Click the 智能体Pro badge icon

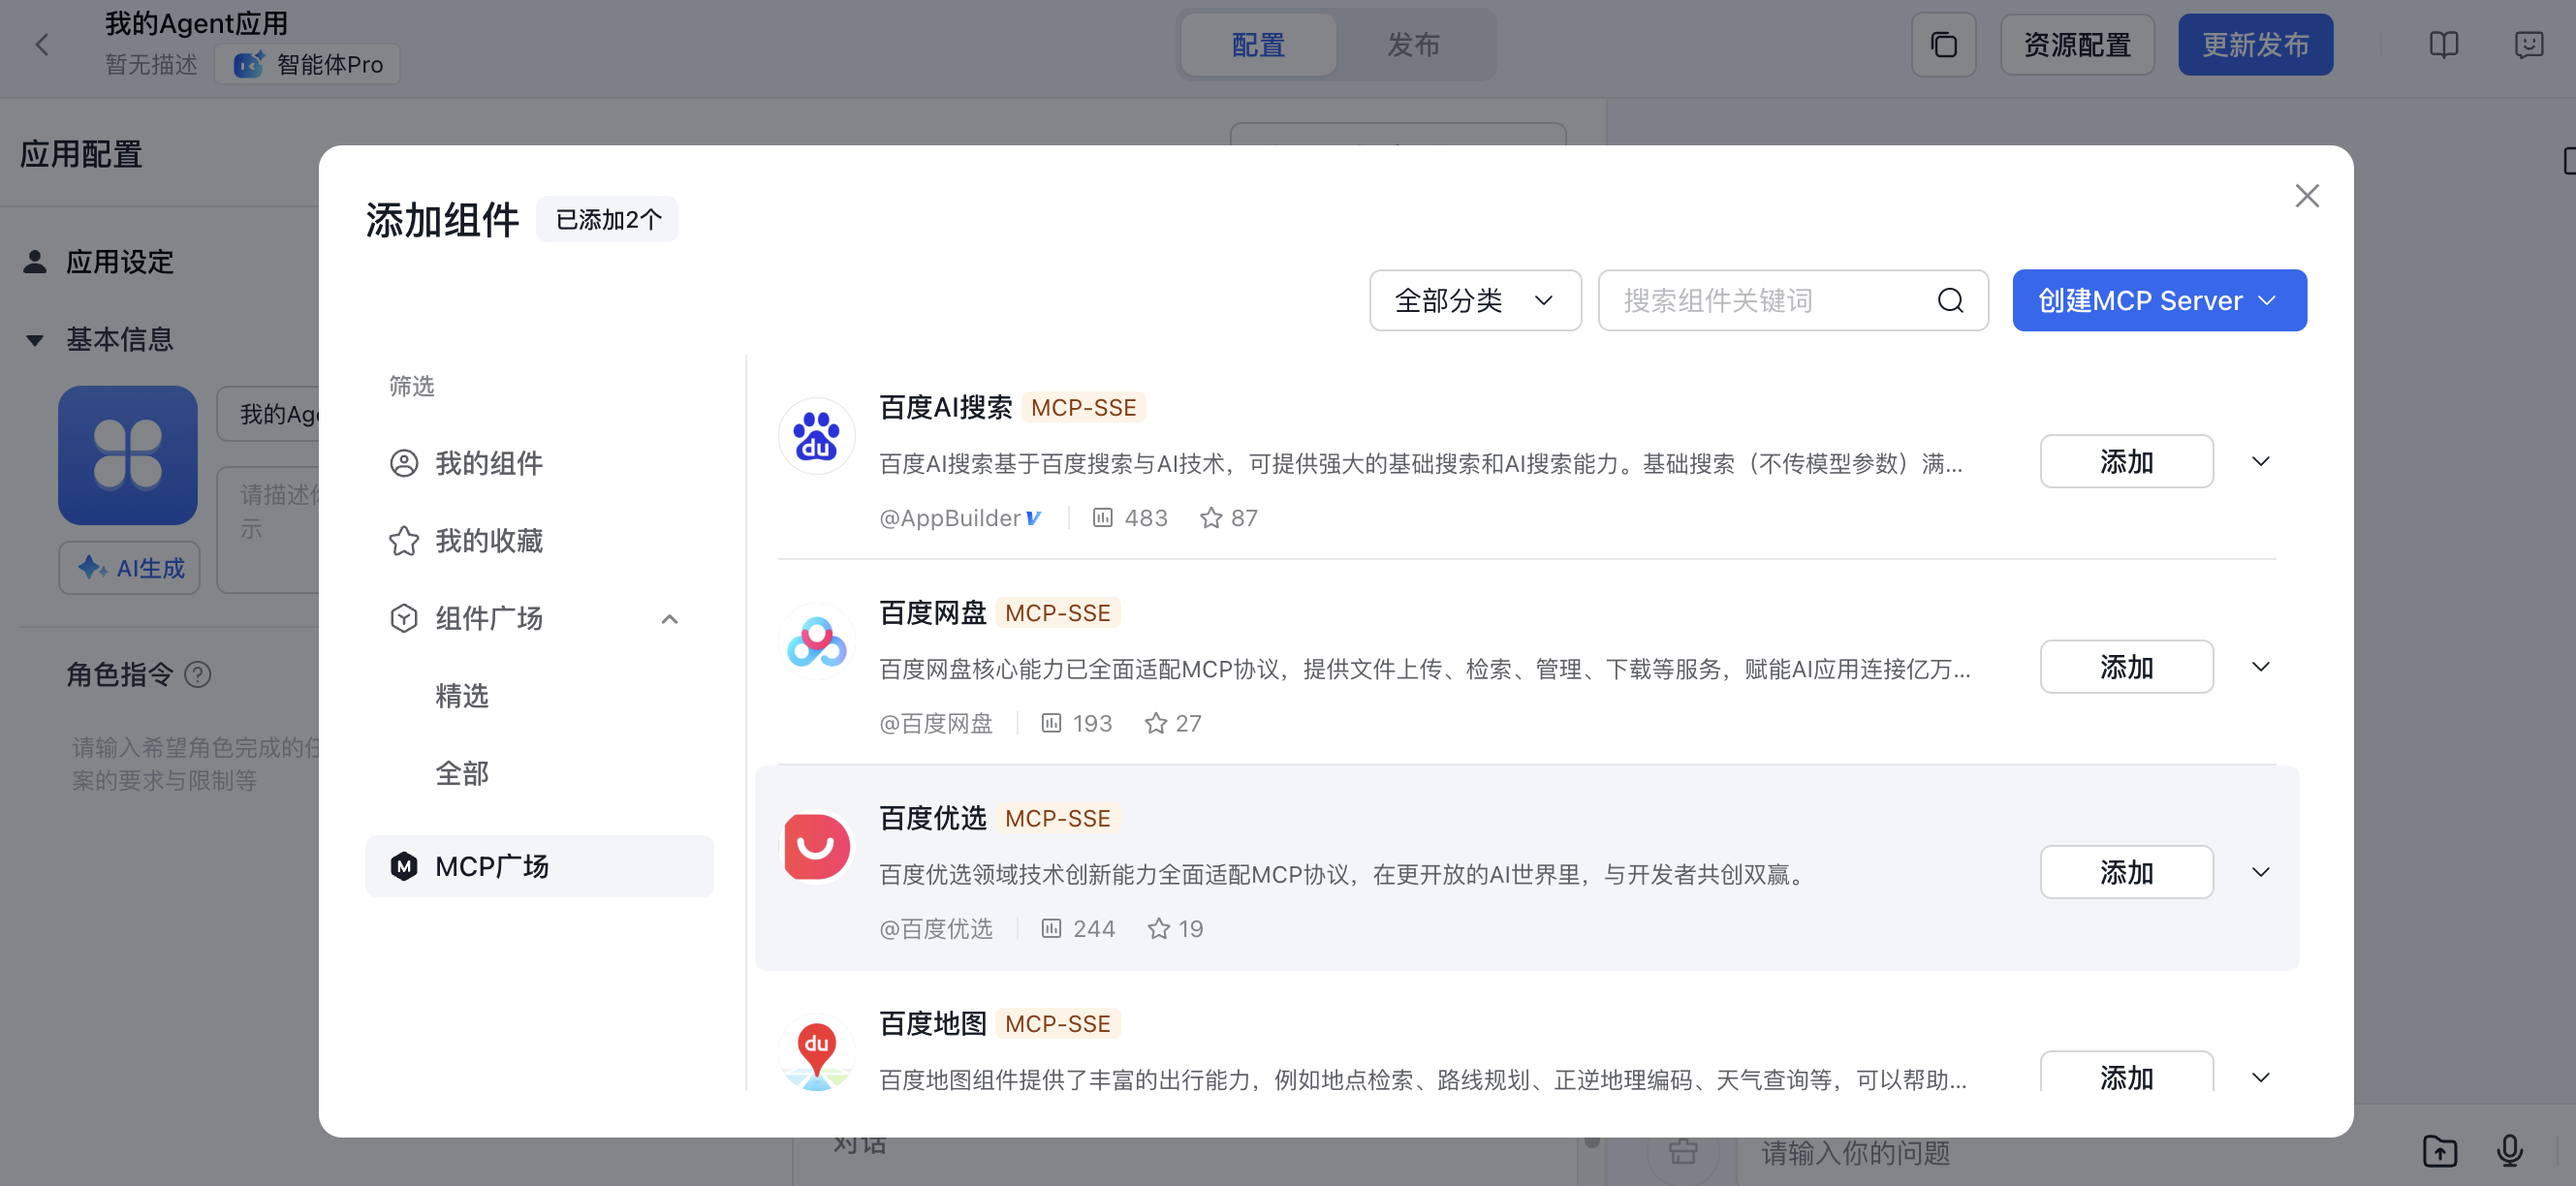coord(248,64)
